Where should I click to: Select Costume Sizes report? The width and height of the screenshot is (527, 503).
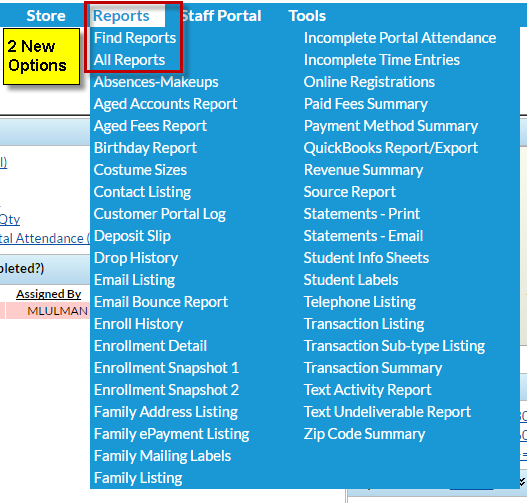140,170
